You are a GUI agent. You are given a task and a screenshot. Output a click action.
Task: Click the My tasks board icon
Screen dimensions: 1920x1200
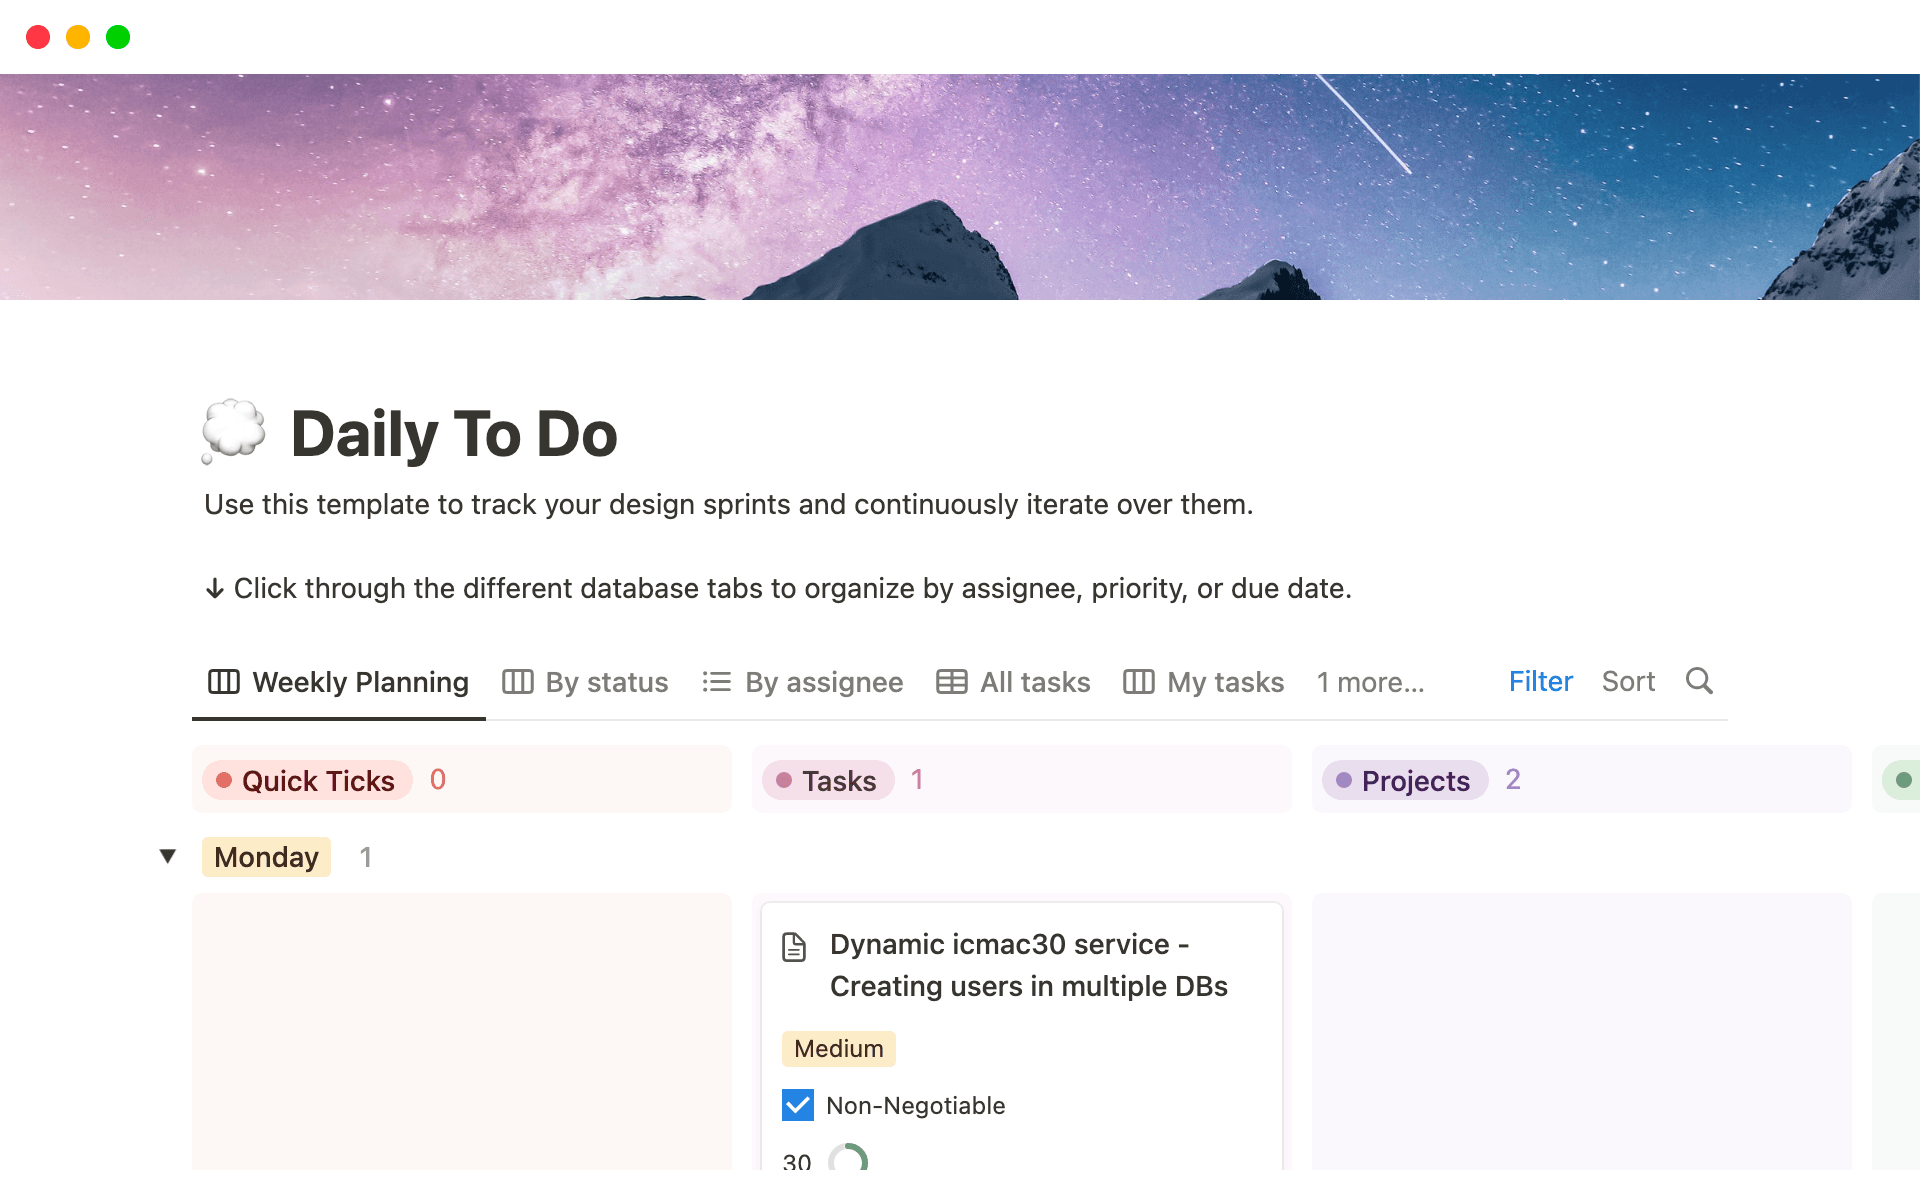[1138, 682]
